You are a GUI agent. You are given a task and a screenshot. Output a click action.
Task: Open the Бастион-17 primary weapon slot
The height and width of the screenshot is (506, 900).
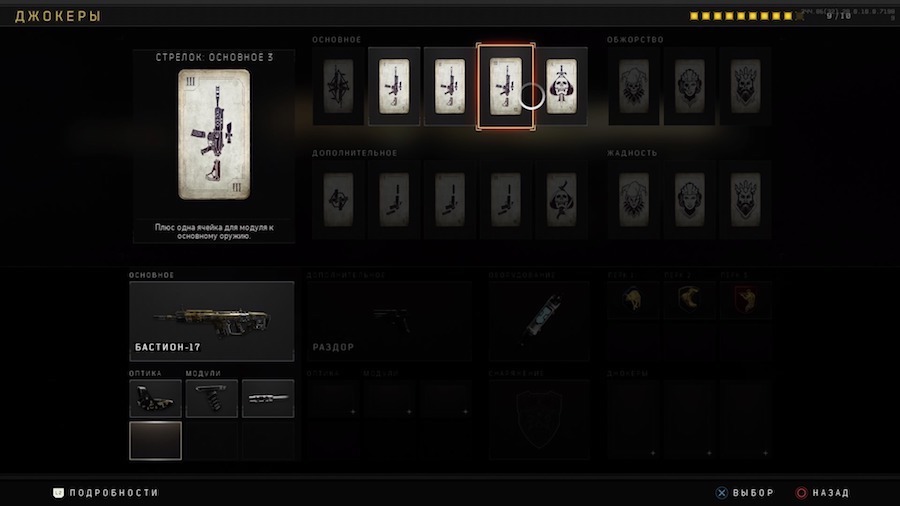point(212,321)
